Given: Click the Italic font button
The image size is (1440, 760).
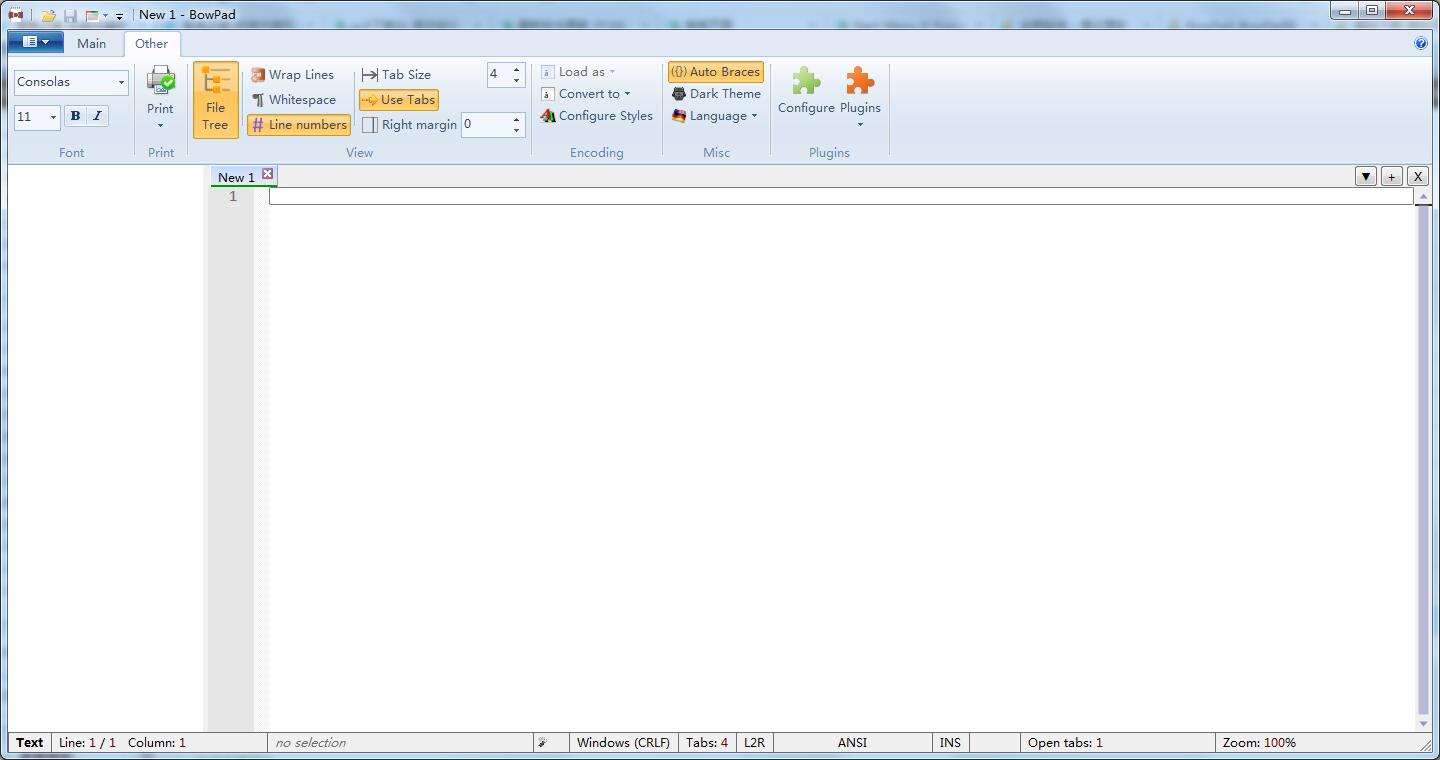Looking at the screenshot, I should pos(97,116).
